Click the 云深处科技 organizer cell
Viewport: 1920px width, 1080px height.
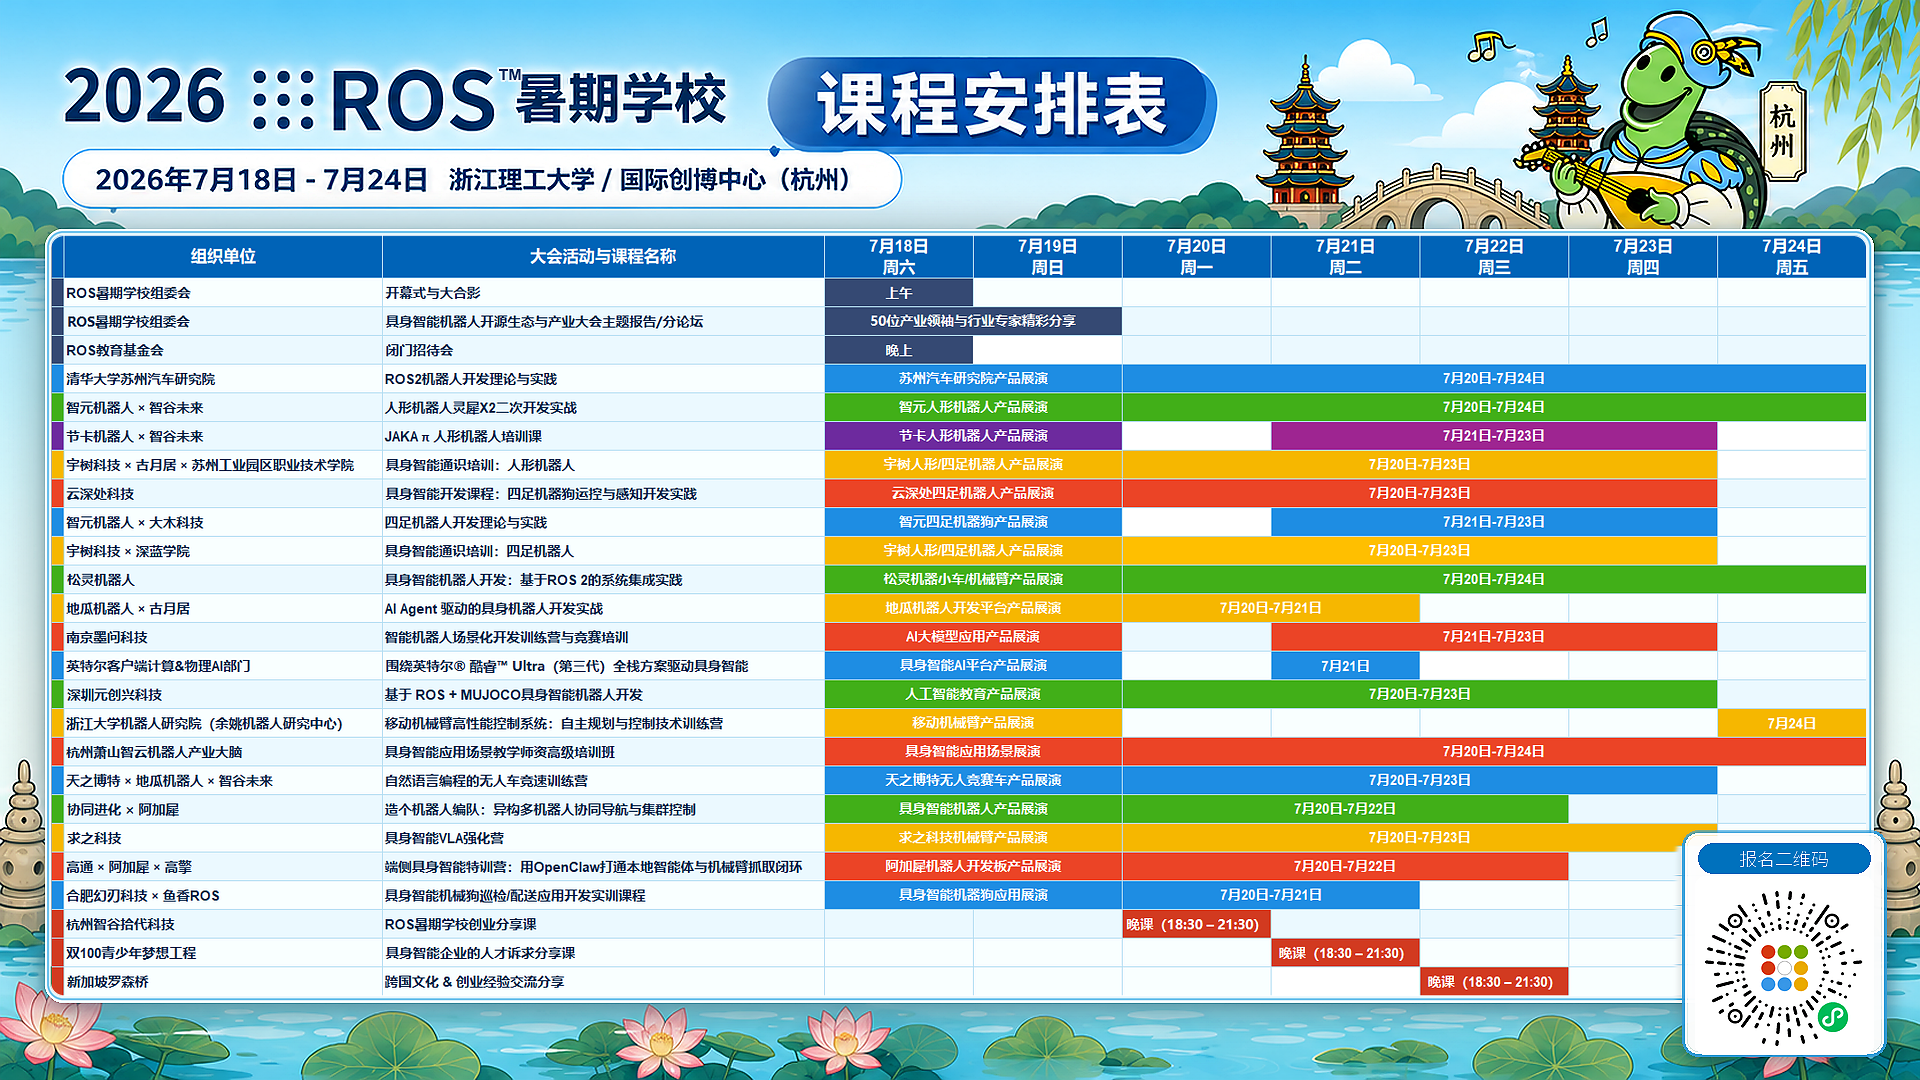coord(223,494)
